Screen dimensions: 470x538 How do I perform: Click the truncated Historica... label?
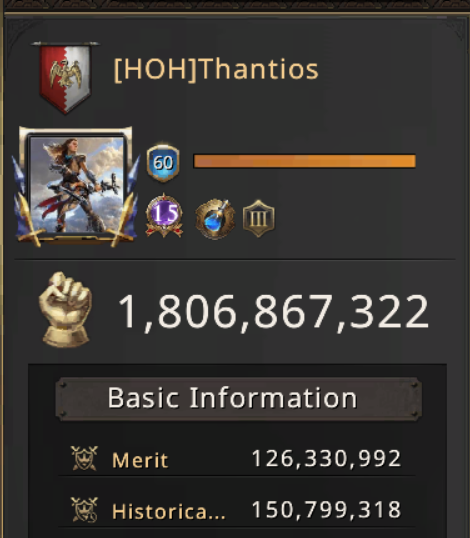(x=169, y=511)
